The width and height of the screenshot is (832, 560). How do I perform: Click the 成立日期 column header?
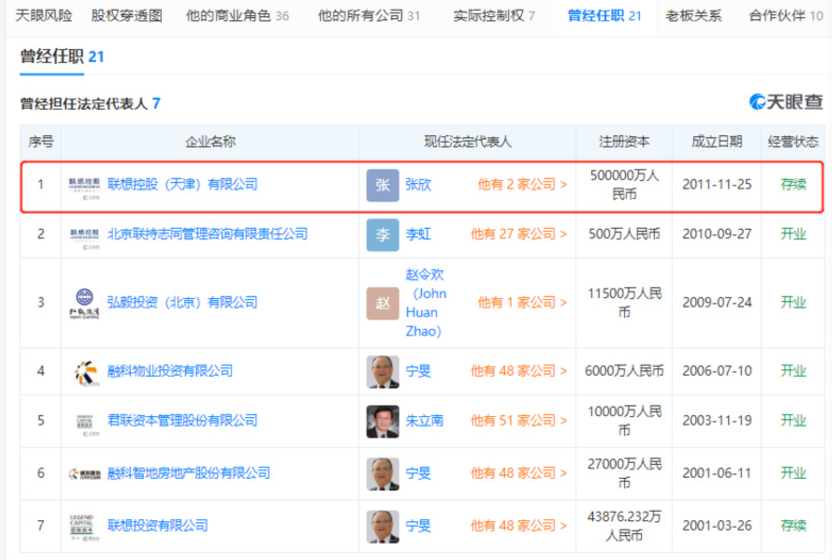(716, 141)
